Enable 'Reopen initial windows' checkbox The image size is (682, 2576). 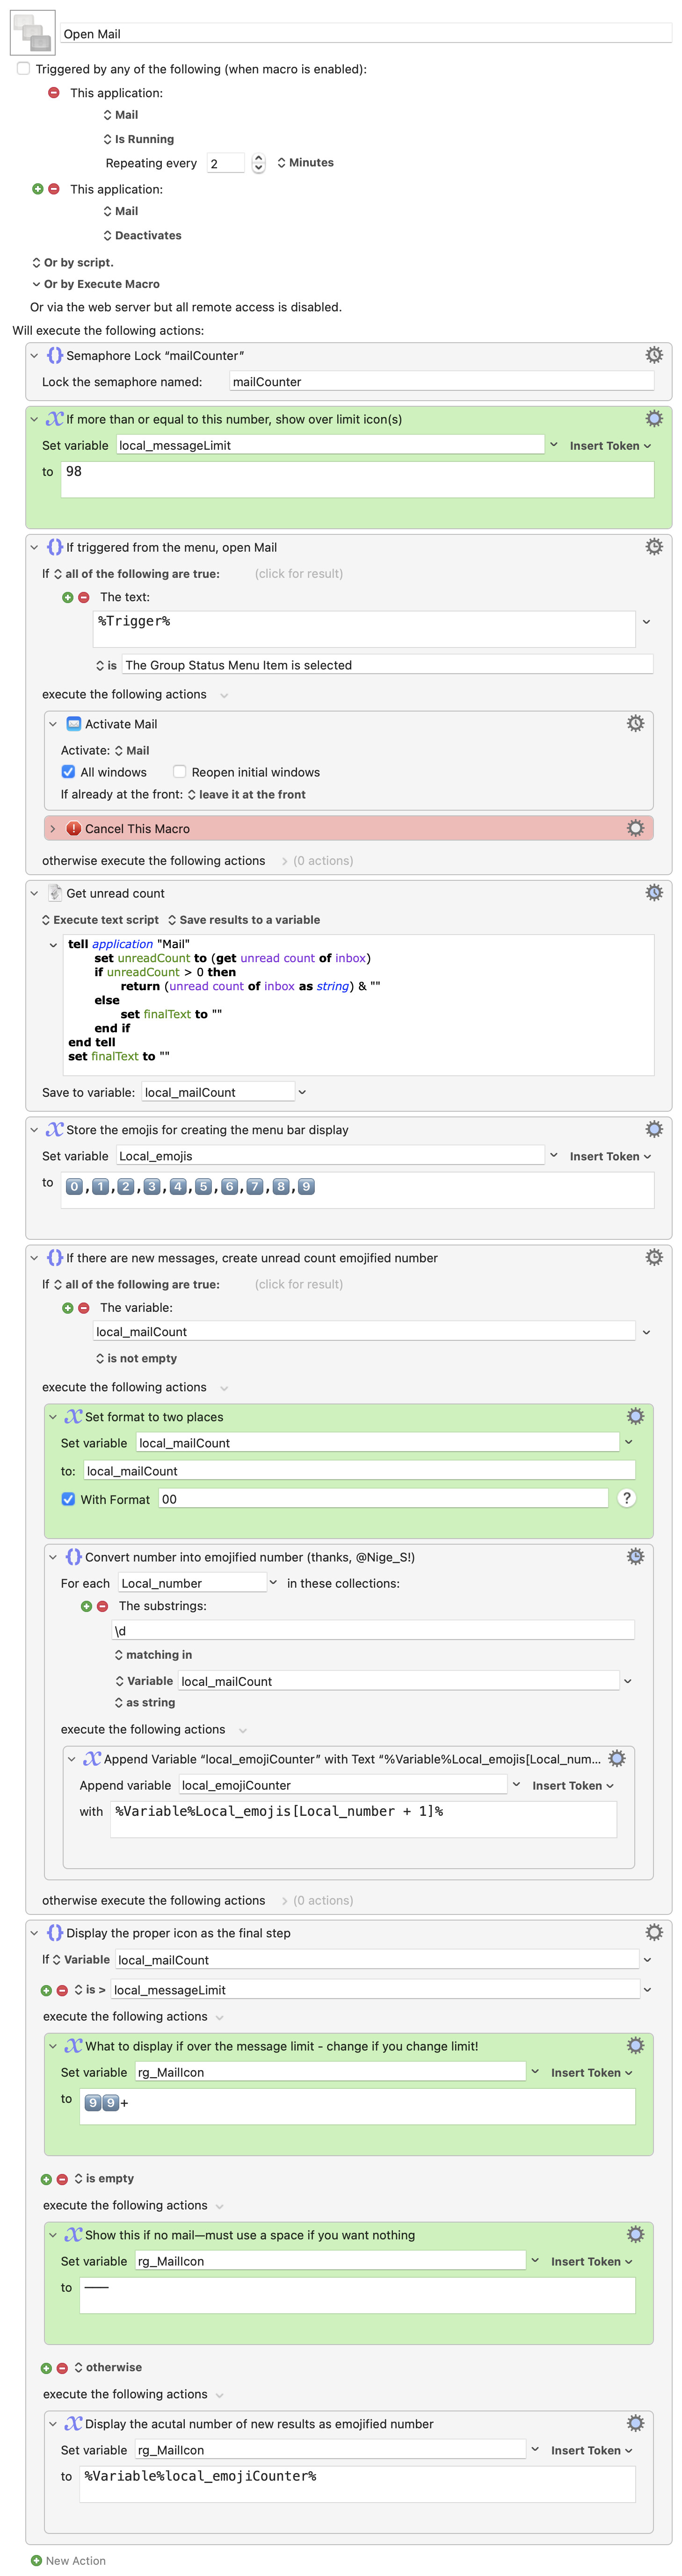[179, 772]
